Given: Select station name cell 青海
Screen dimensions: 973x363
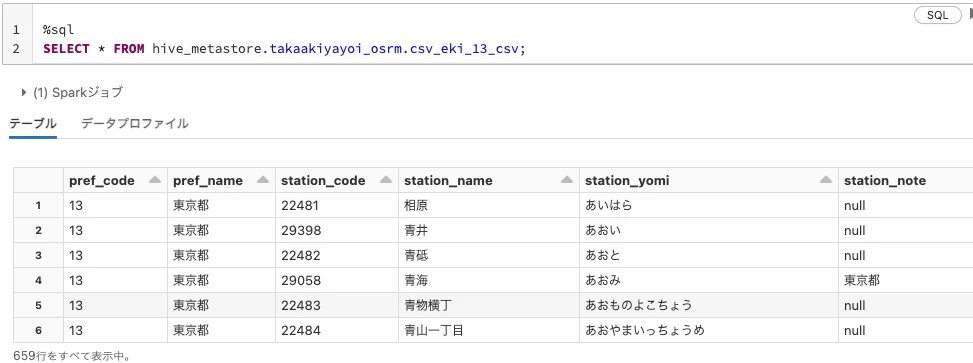Looking at the screenshot, I should click(489, 280).
